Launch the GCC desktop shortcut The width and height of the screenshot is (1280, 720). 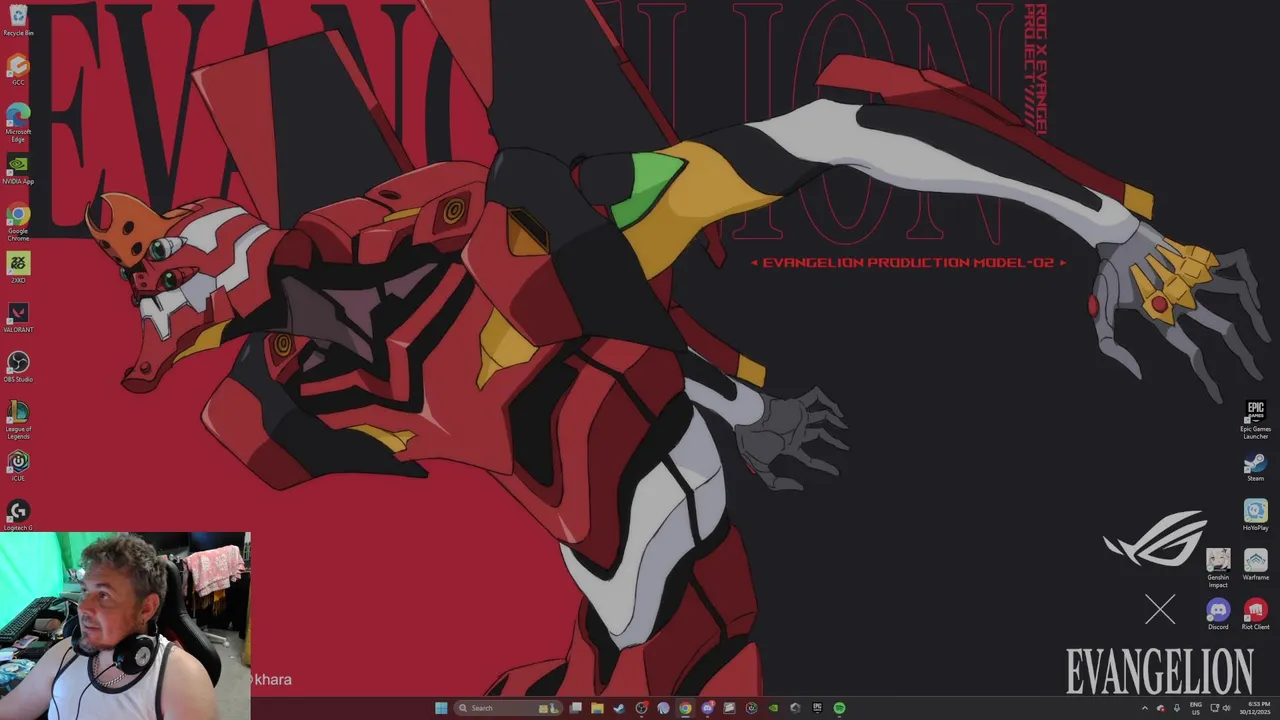[x=18, y=69]
